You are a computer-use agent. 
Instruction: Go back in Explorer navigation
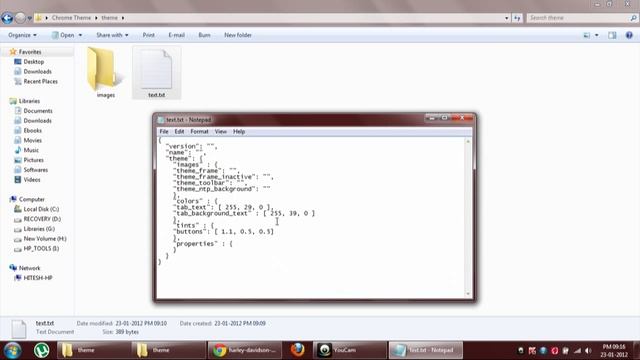[x=7, y=18]
